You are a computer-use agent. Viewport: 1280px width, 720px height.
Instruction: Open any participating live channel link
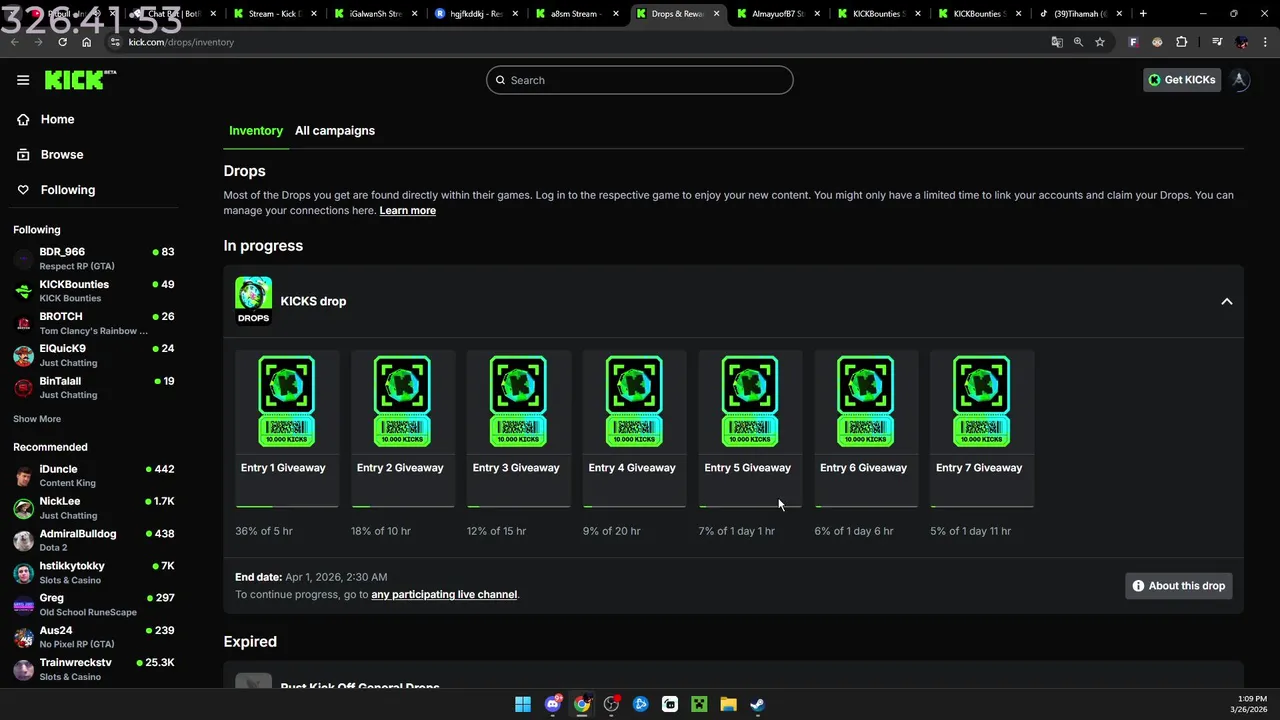(x=444, y=595)
